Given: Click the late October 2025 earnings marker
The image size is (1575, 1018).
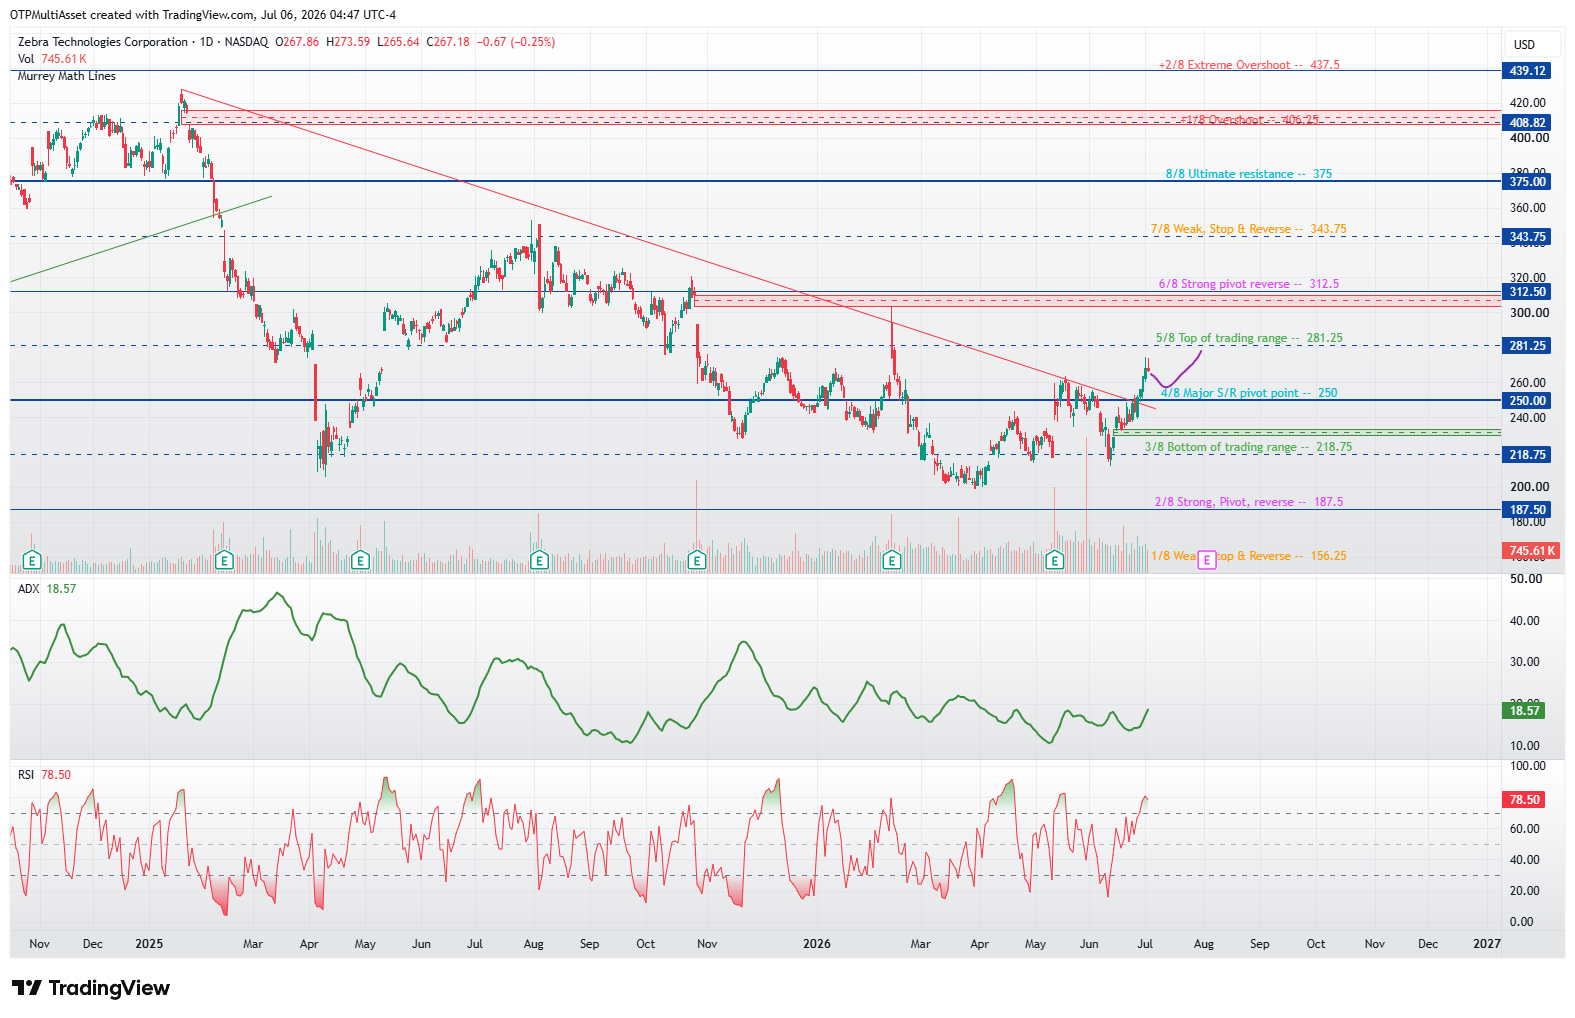Looking at the screenshot, I should tap(697, 561).
